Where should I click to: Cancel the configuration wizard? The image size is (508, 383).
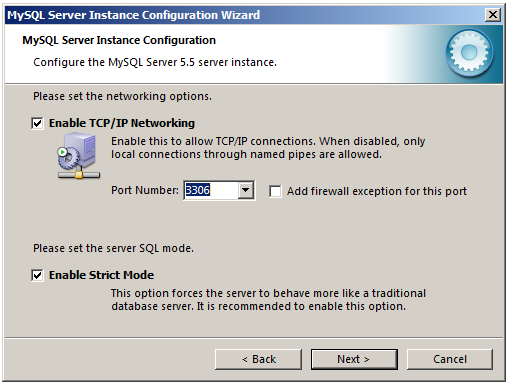[450, 359]
